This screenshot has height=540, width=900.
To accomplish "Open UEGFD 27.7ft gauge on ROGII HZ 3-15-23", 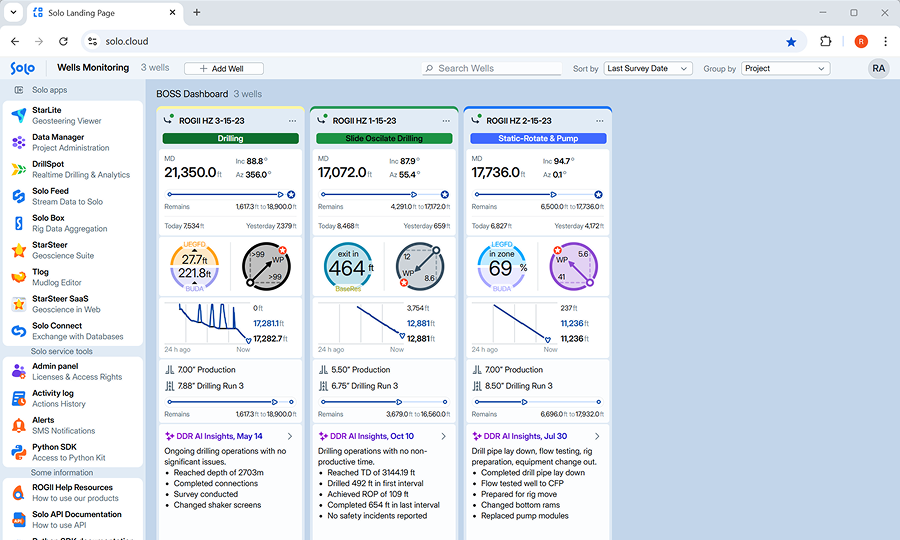I will coord(195,267).
